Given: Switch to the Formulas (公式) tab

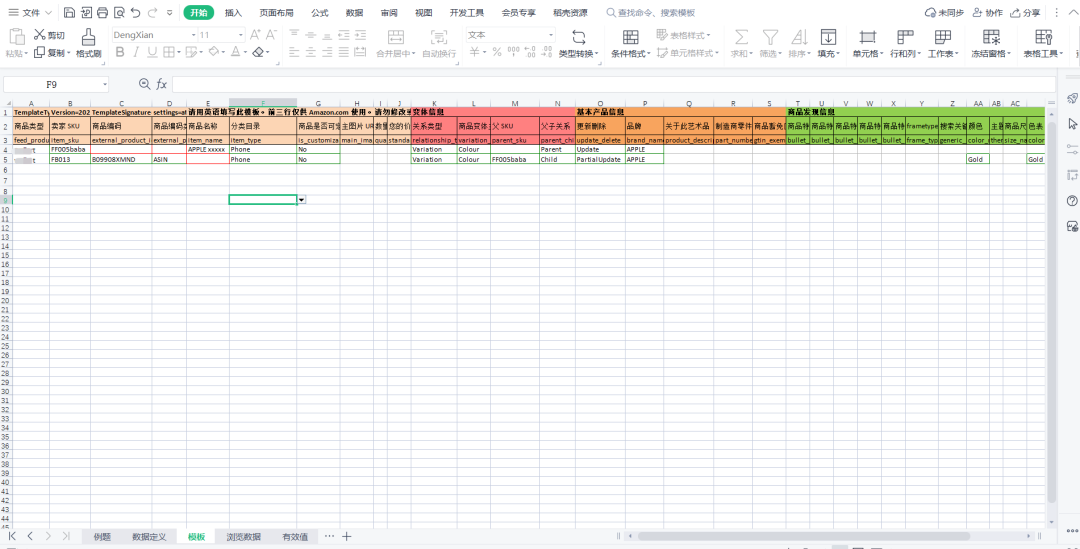Looking at the screenshot, I should [320, 12].
